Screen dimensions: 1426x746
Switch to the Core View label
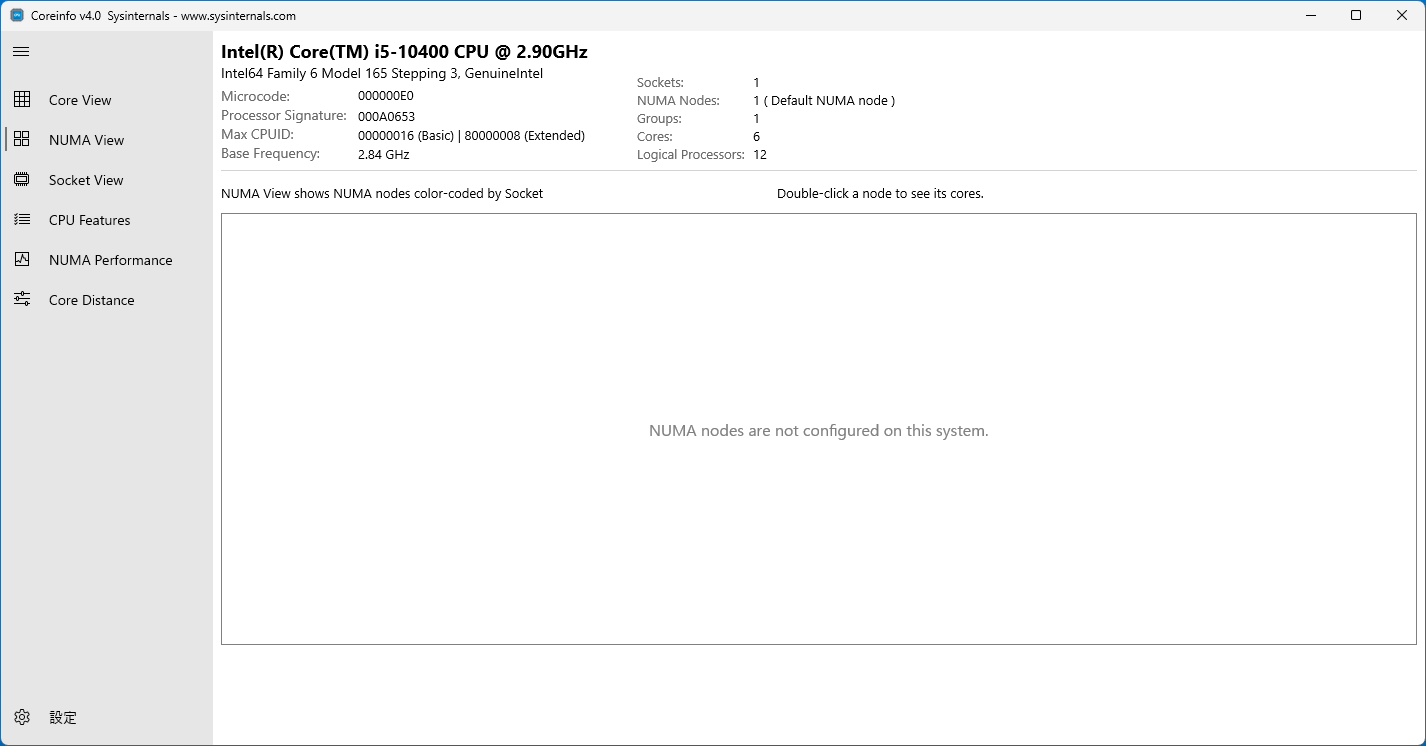(x=80, y=100)
